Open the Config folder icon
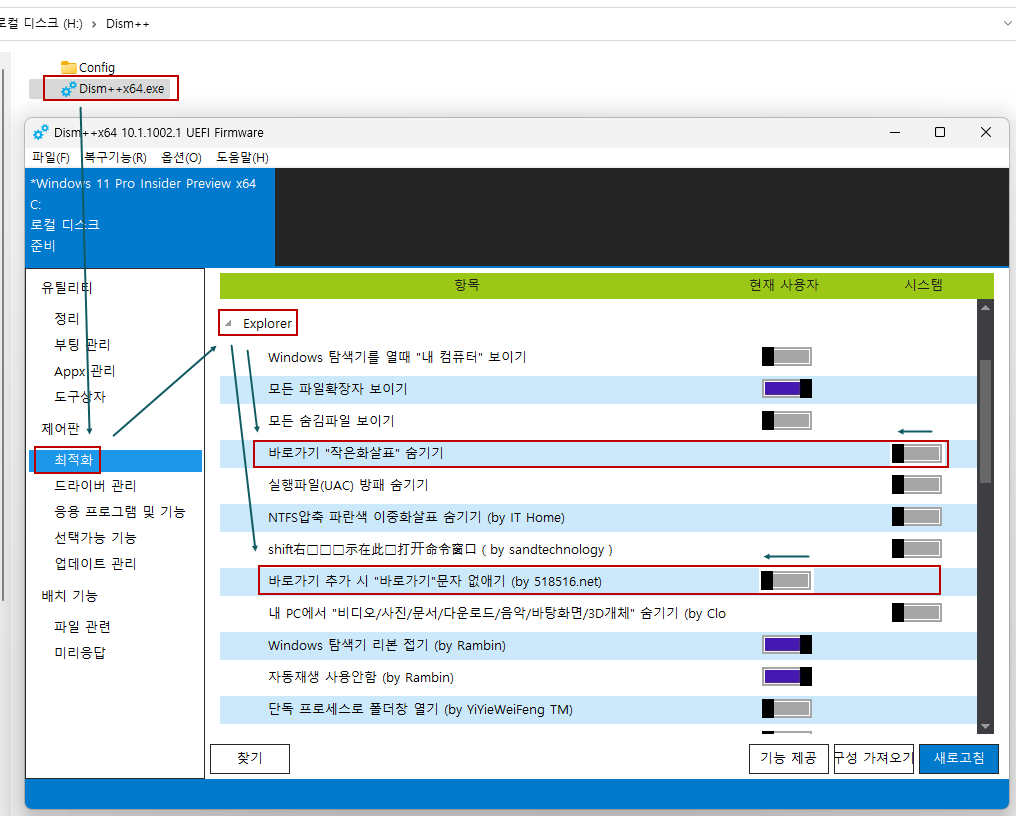The height and width of the screenshot is (816, 1016). click(x=69, y=67)
